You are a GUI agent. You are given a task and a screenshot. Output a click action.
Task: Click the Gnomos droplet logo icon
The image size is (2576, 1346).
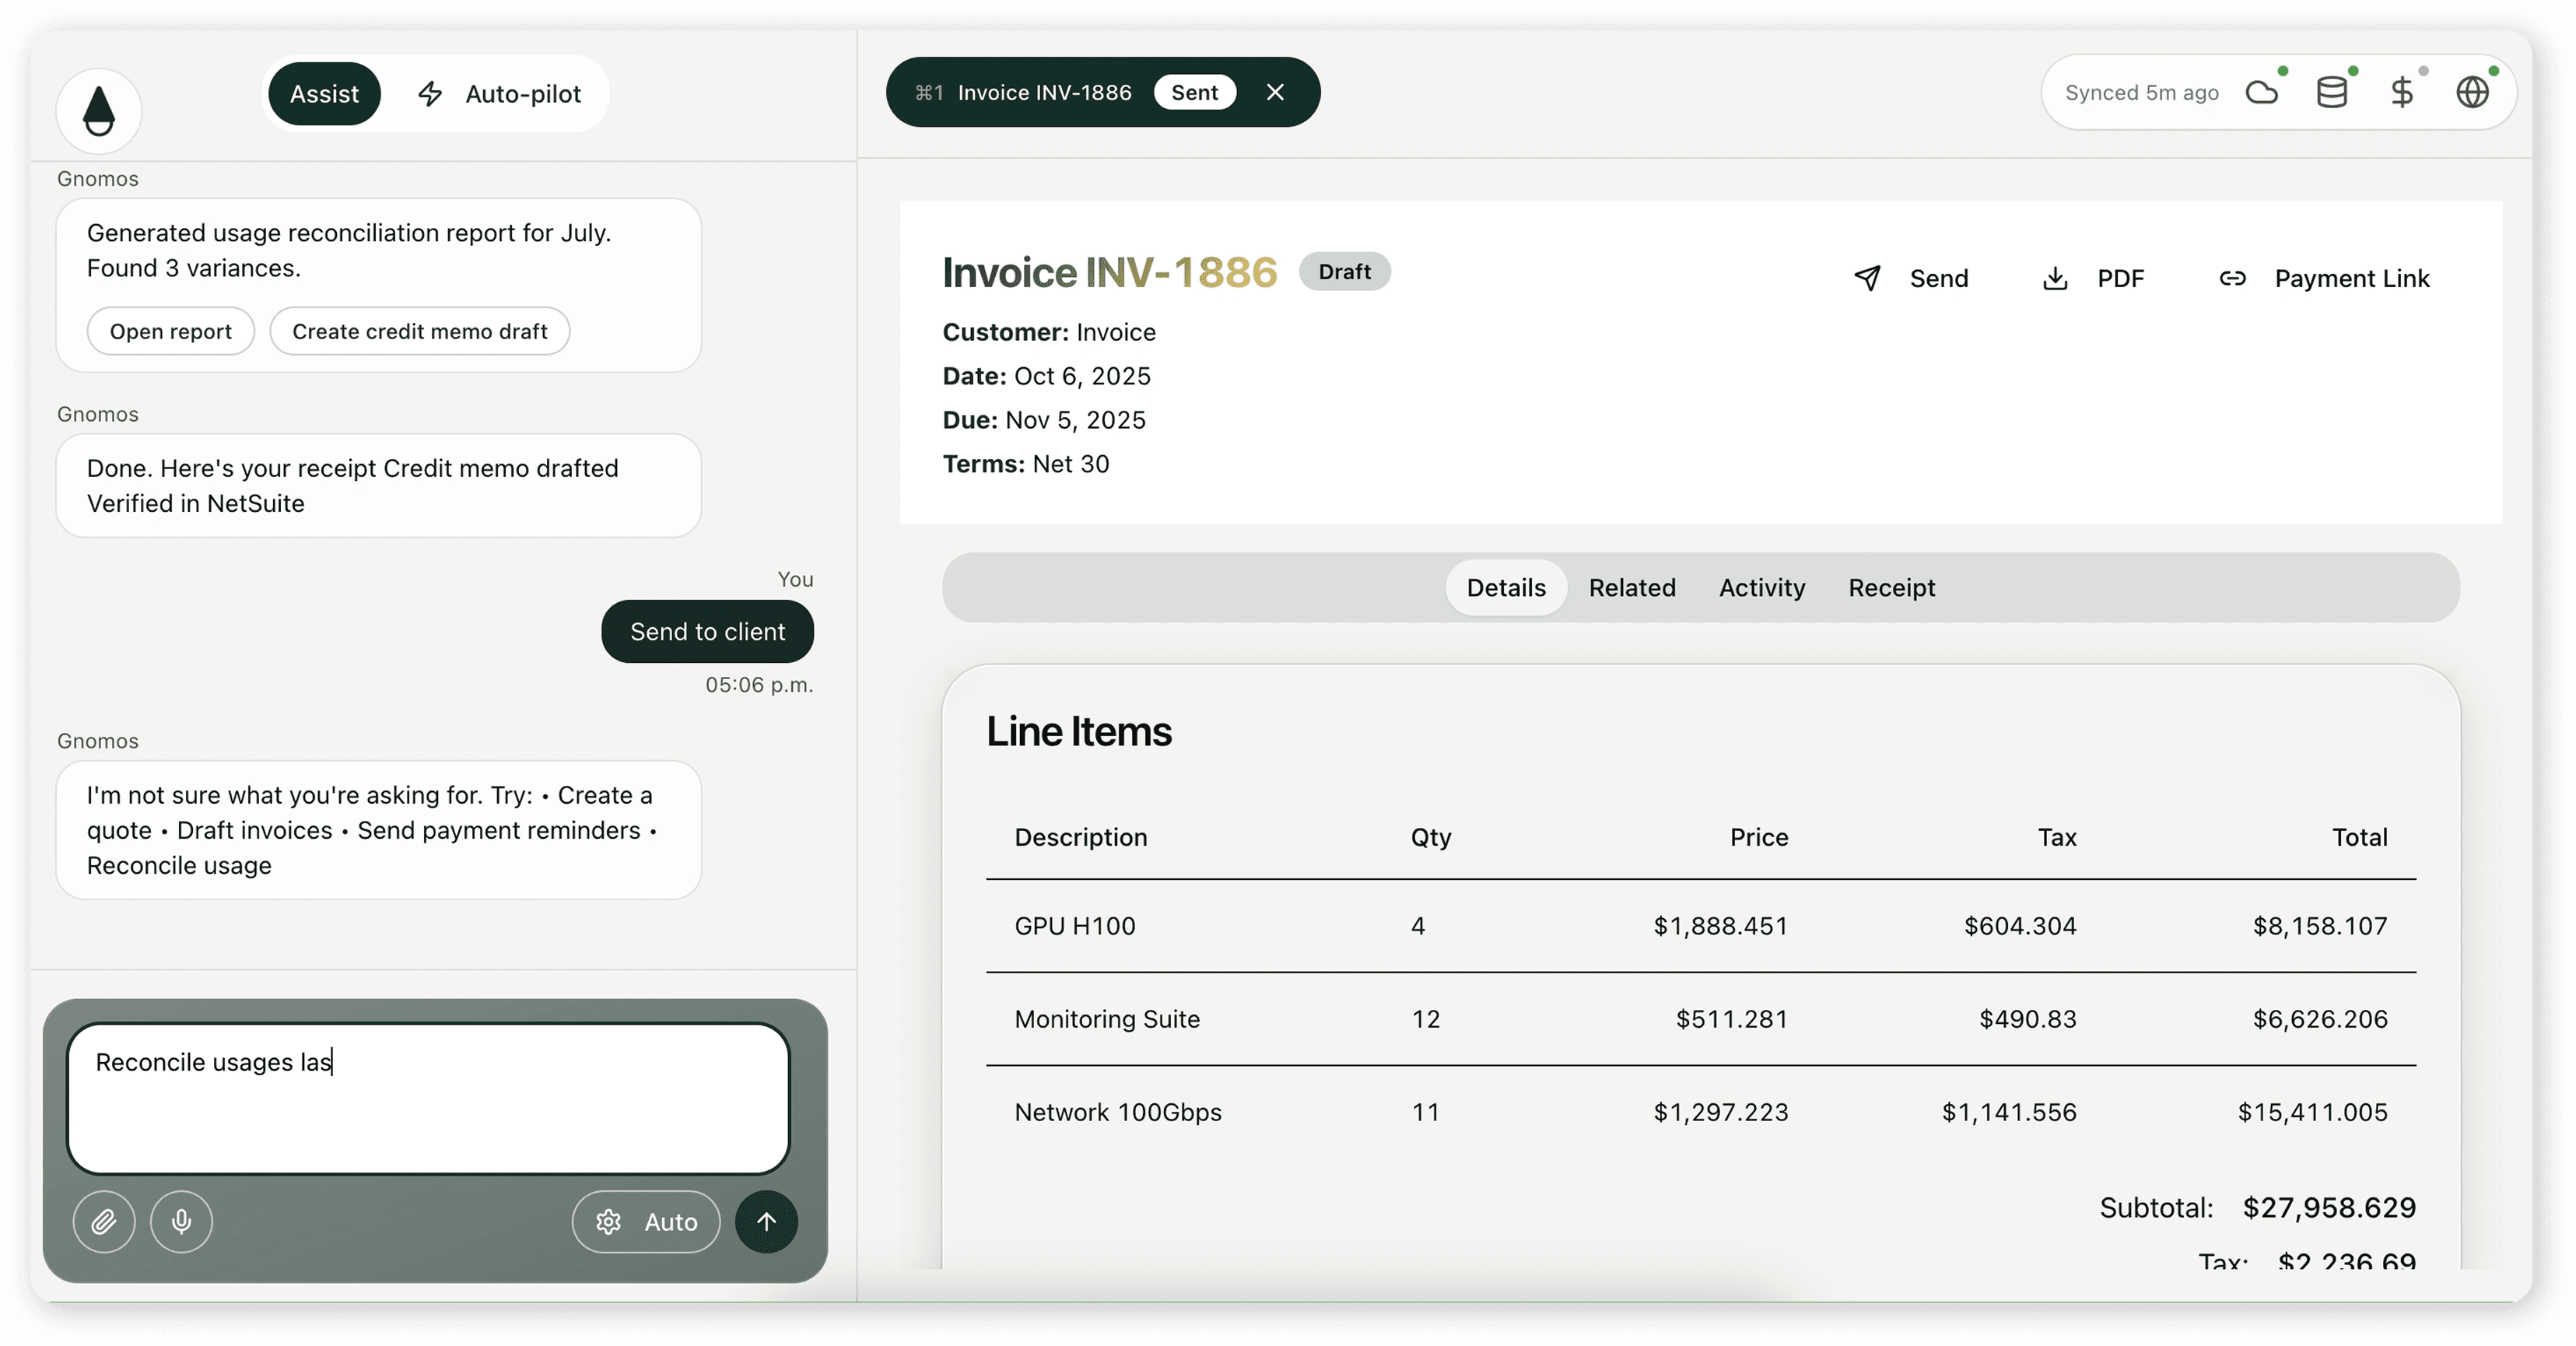98,110
